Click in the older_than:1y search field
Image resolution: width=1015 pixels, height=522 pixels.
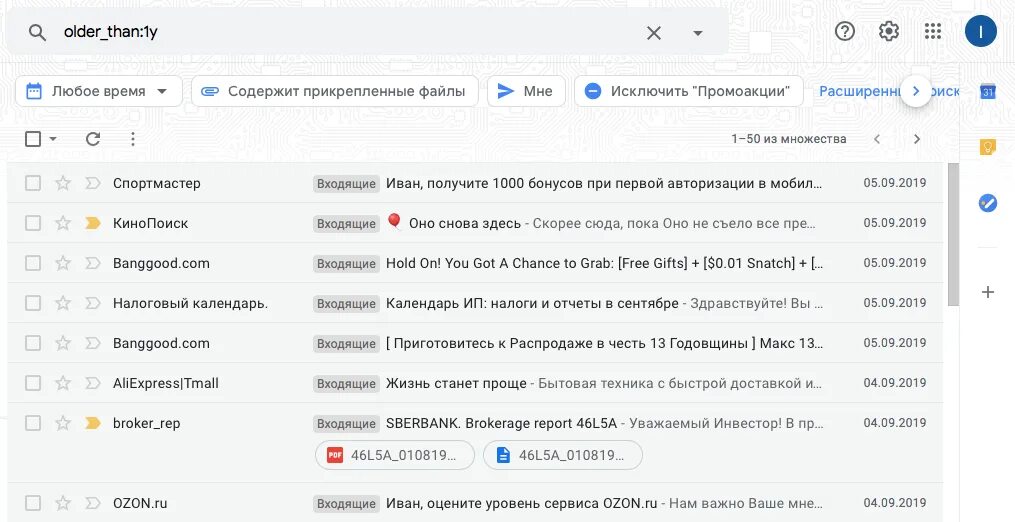point(350,32)
